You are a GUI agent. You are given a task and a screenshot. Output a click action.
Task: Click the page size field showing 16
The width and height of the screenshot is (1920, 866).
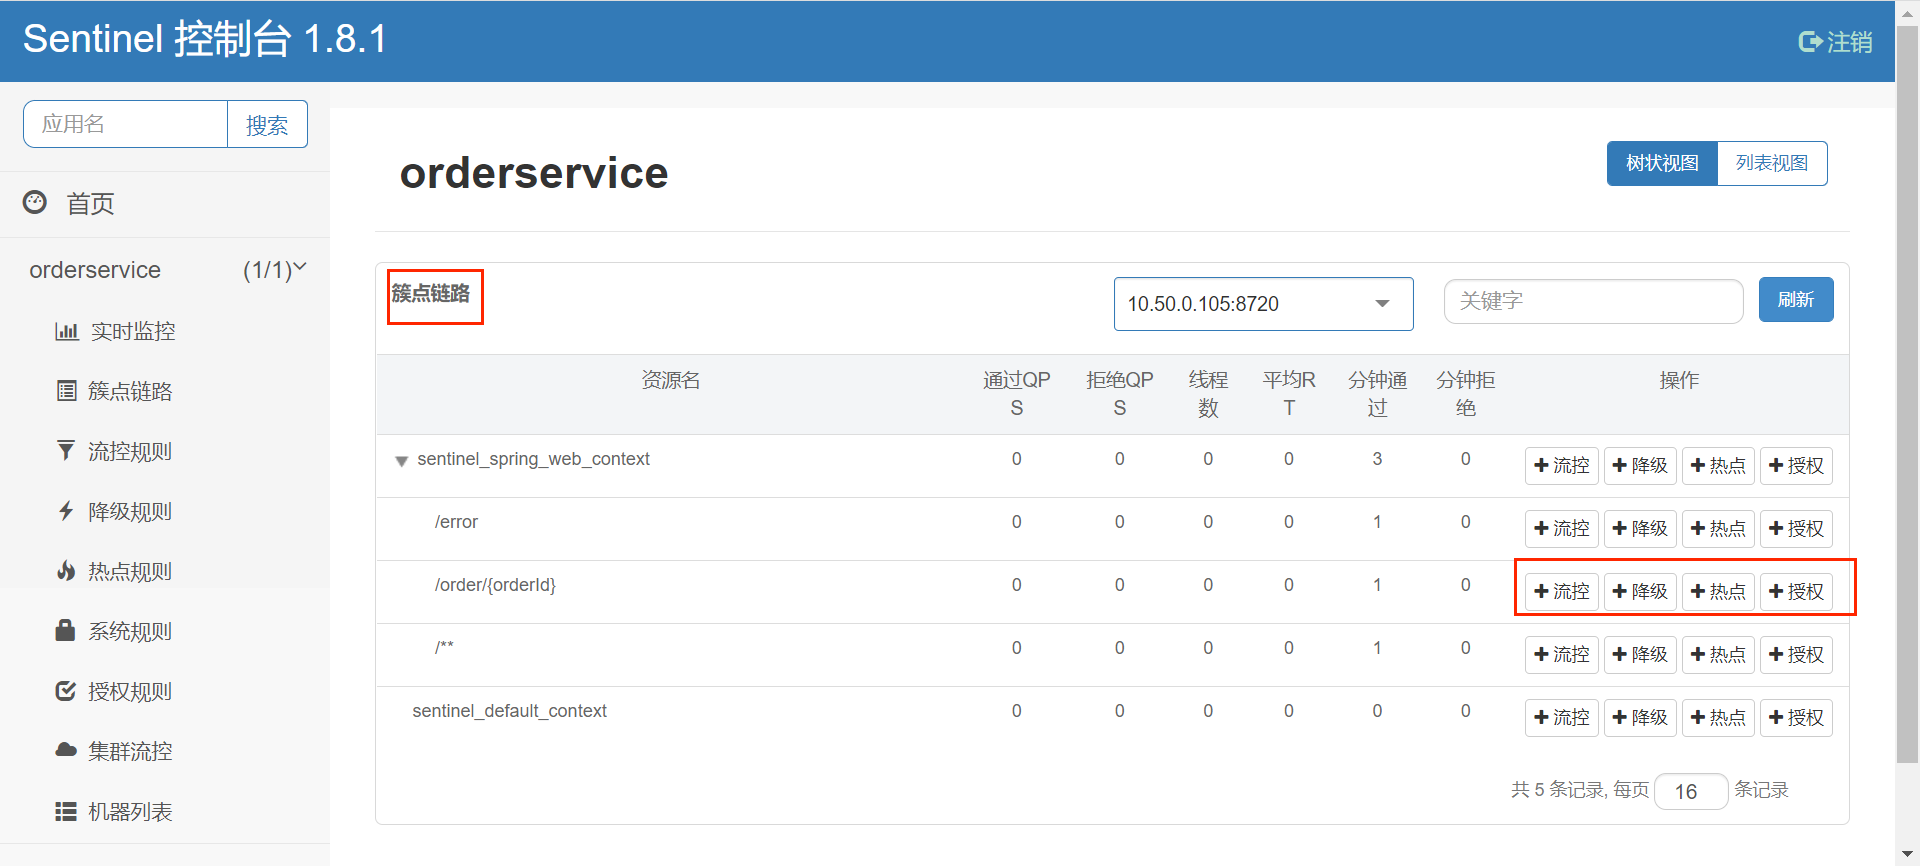(1691, 791)
